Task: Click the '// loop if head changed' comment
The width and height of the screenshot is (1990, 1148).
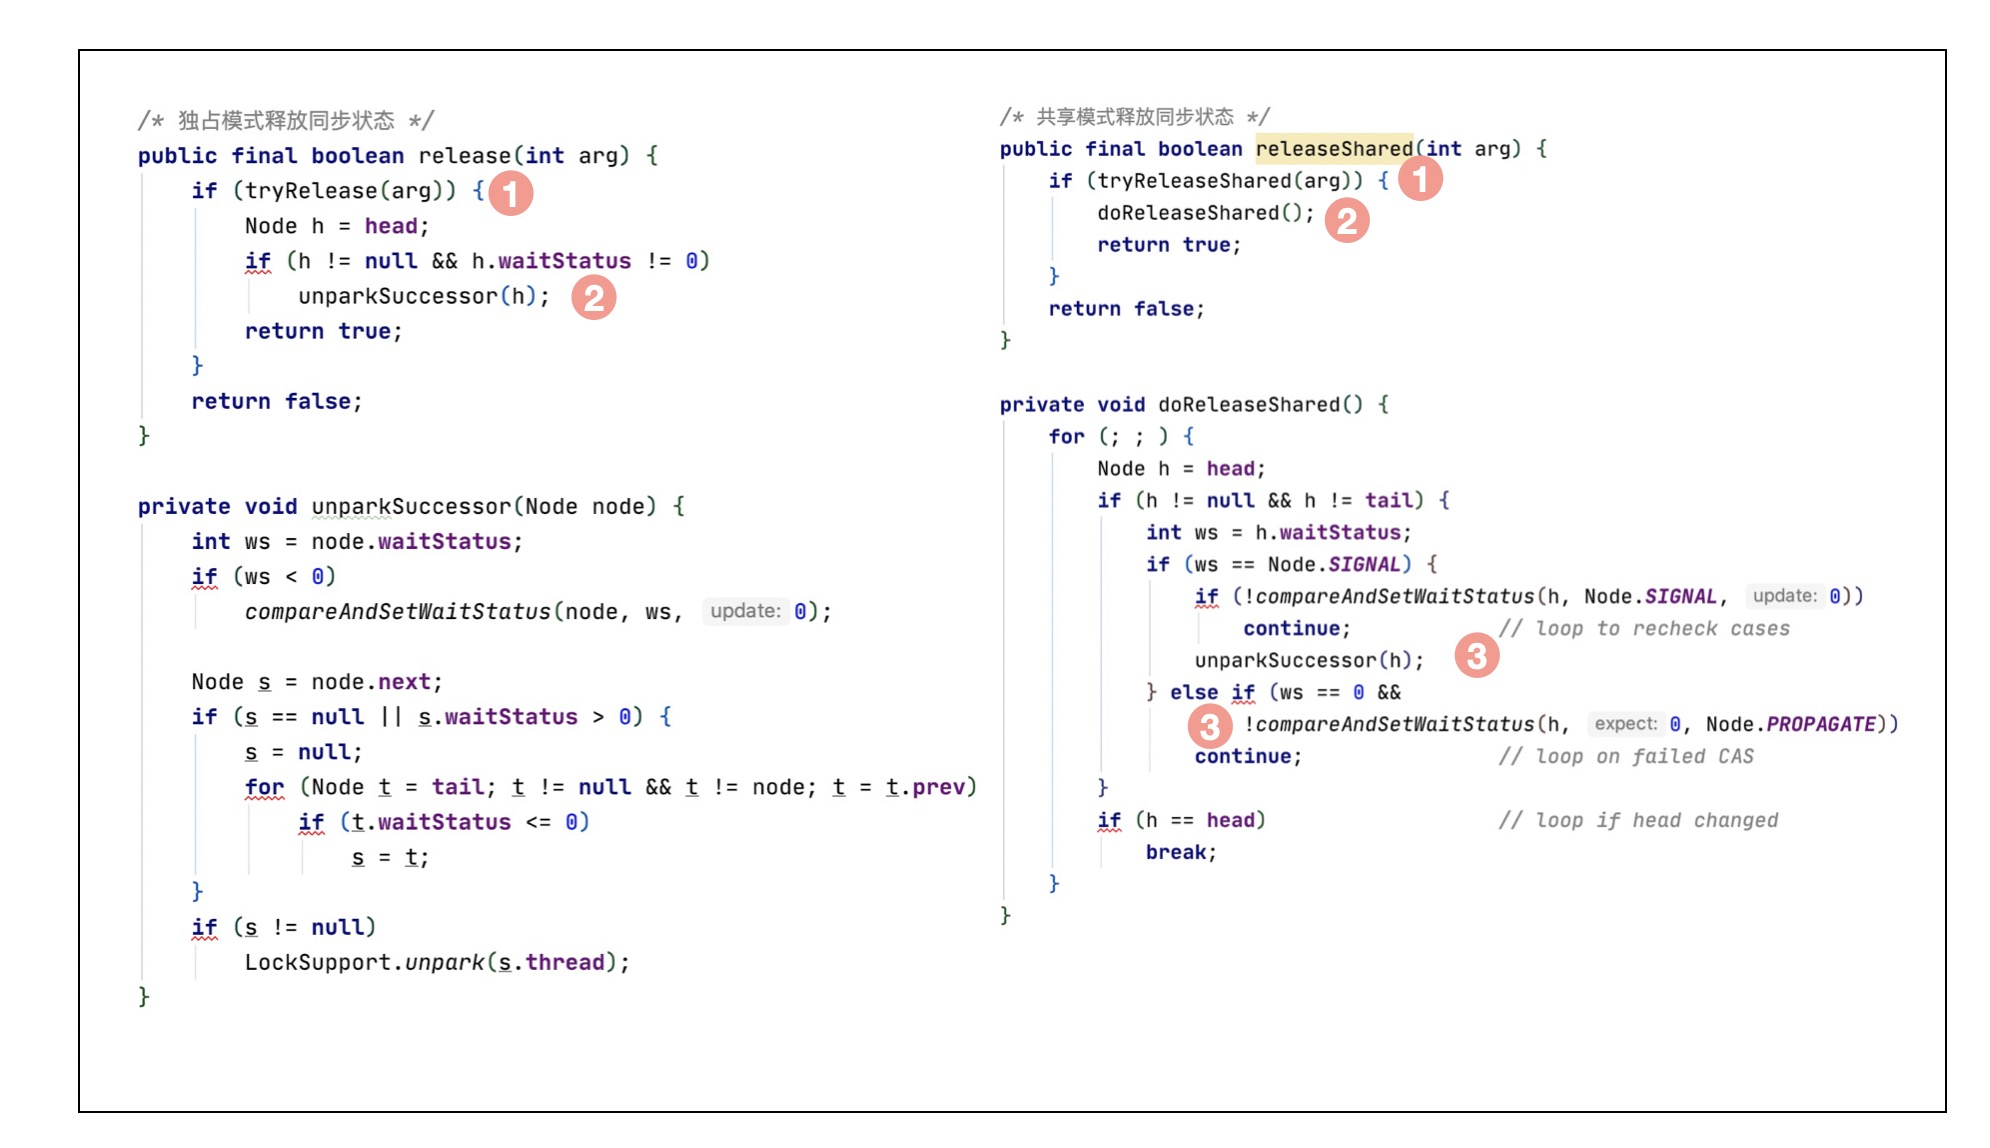Action: [1637, 820]
